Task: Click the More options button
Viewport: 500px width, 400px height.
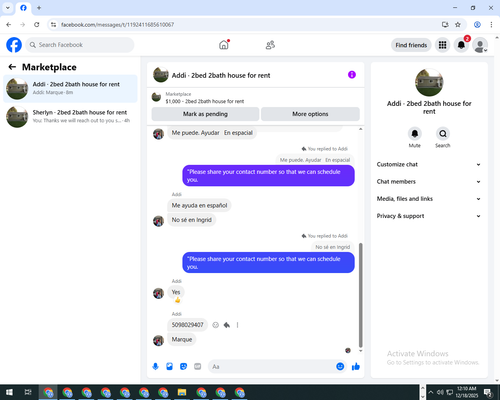Action: [x=310, y=114]
